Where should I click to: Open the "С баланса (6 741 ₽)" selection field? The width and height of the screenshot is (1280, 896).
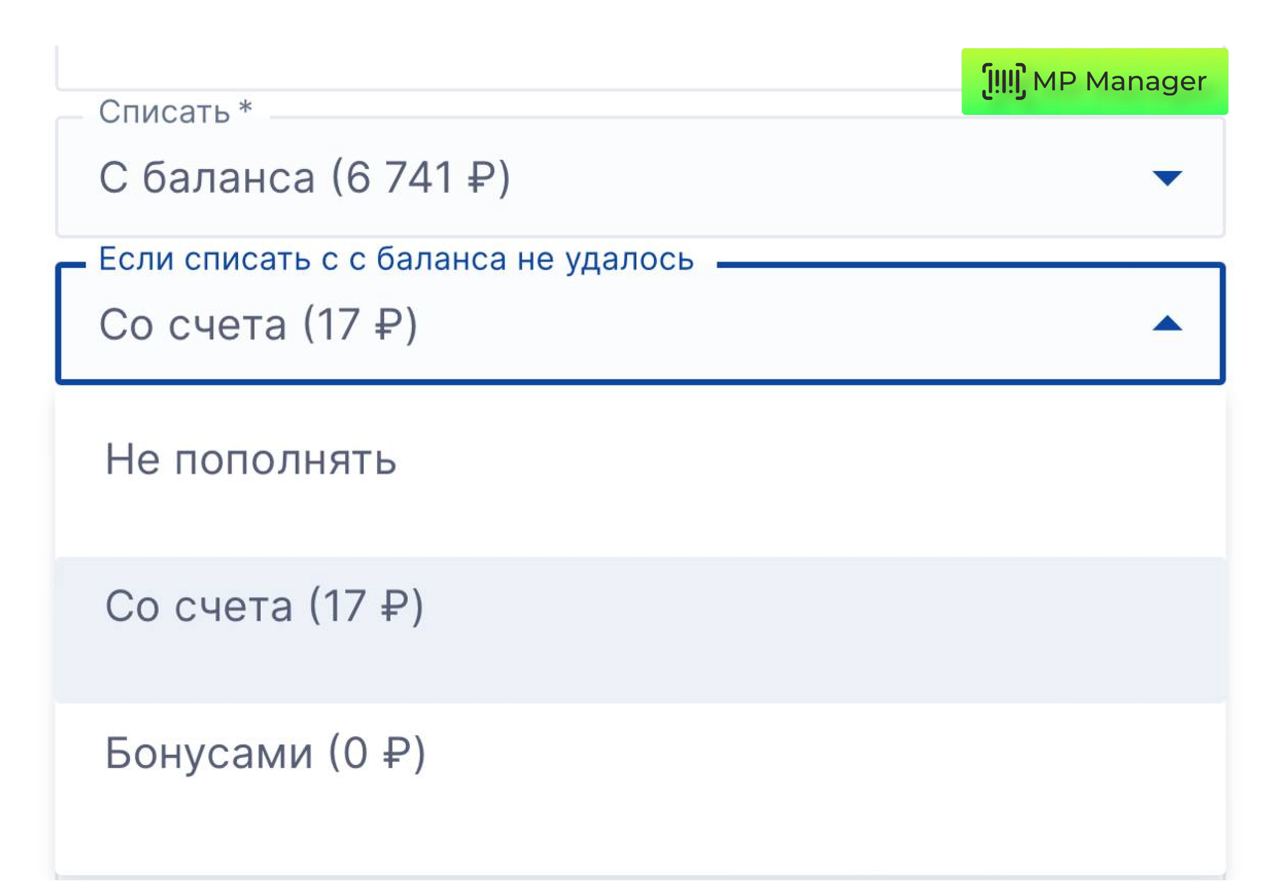tap(600, 179)
